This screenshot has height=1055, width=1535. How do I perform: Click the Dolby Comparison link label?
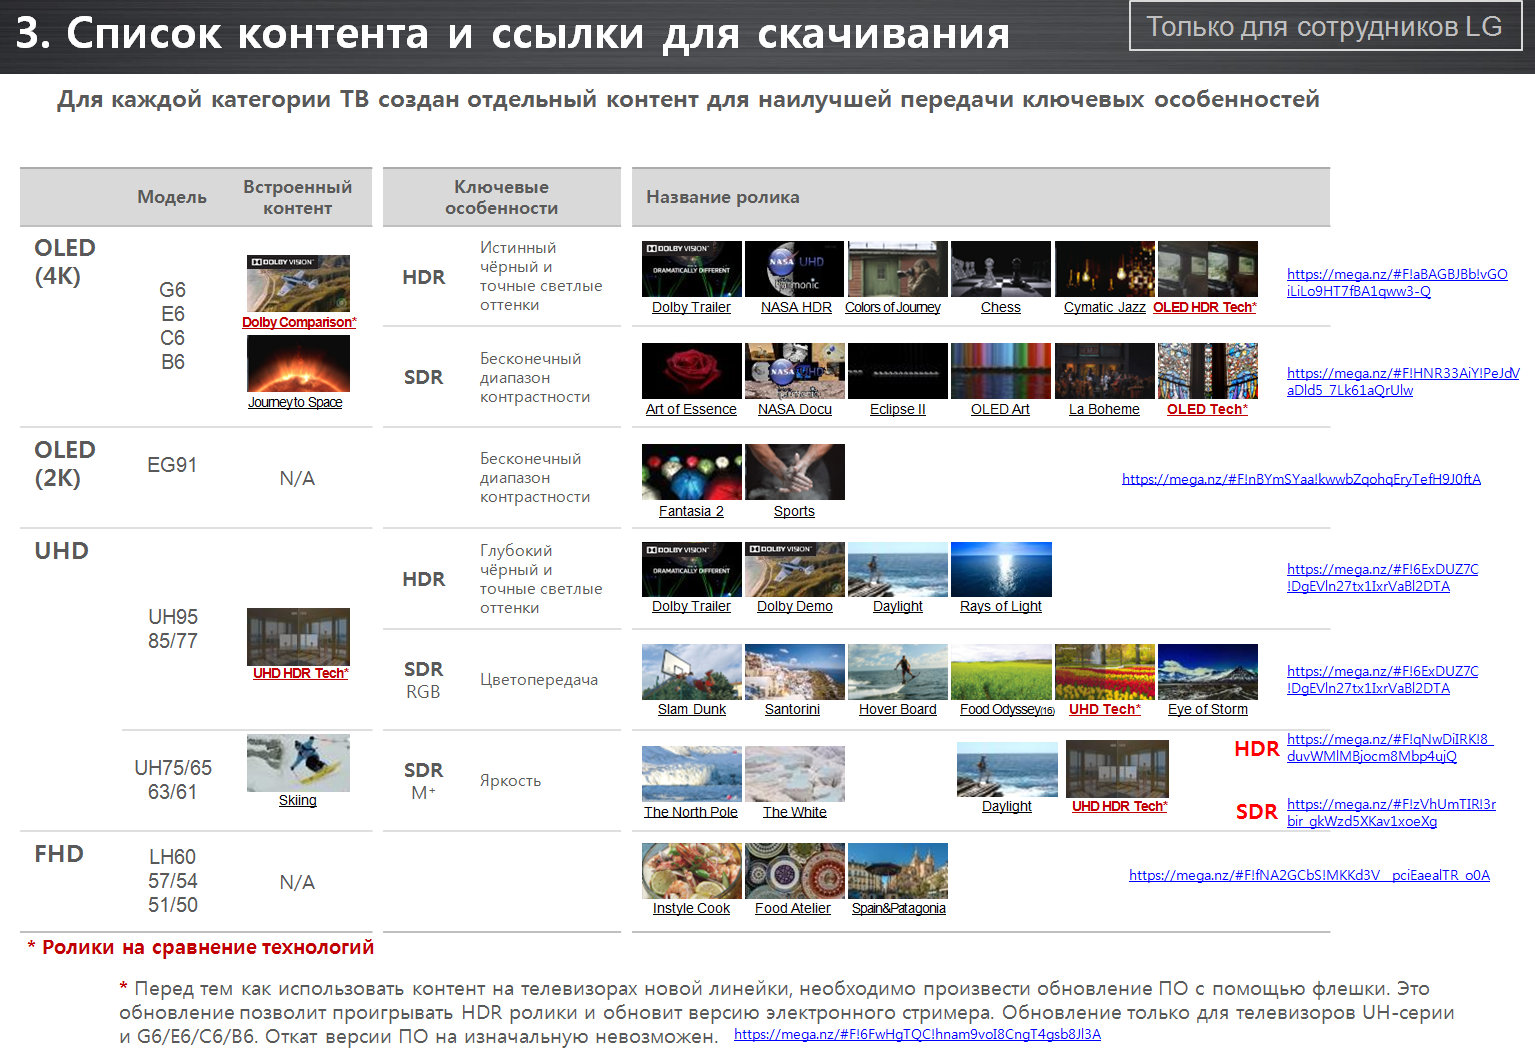[298, 322]
